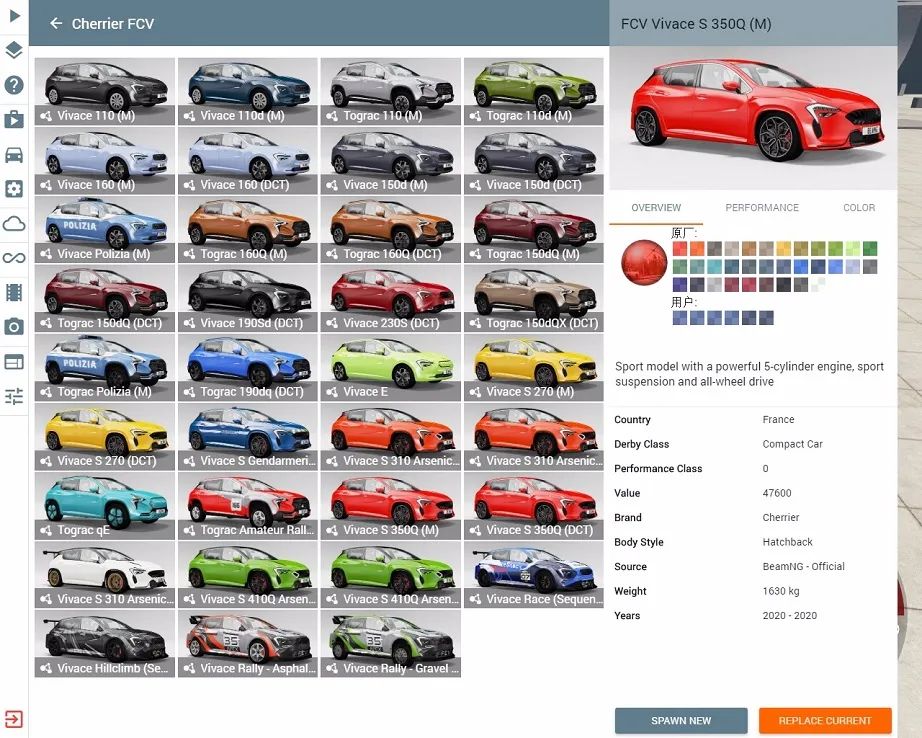This screenshot has width=922, height=738.
Task: Go back using arrow beside Cherrier FCV
Action: coord(56,23)
